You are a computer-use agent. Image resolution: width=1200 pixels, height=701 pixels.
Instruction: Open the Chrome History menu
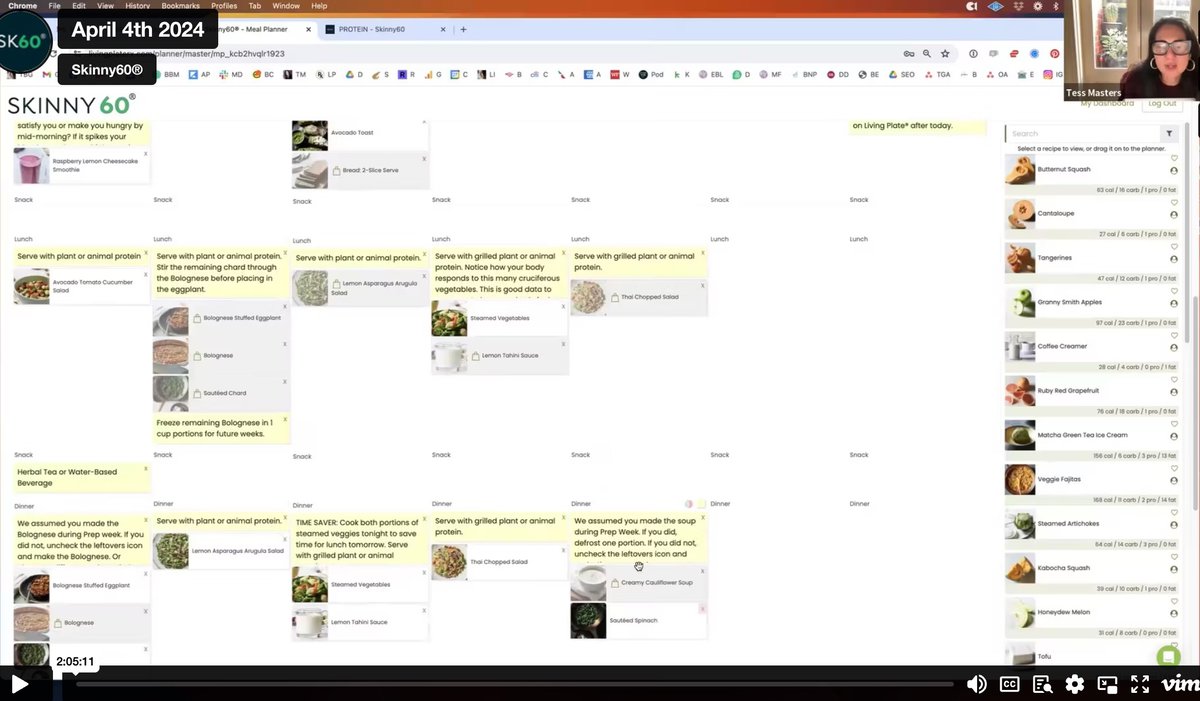[x=138, y=6]
